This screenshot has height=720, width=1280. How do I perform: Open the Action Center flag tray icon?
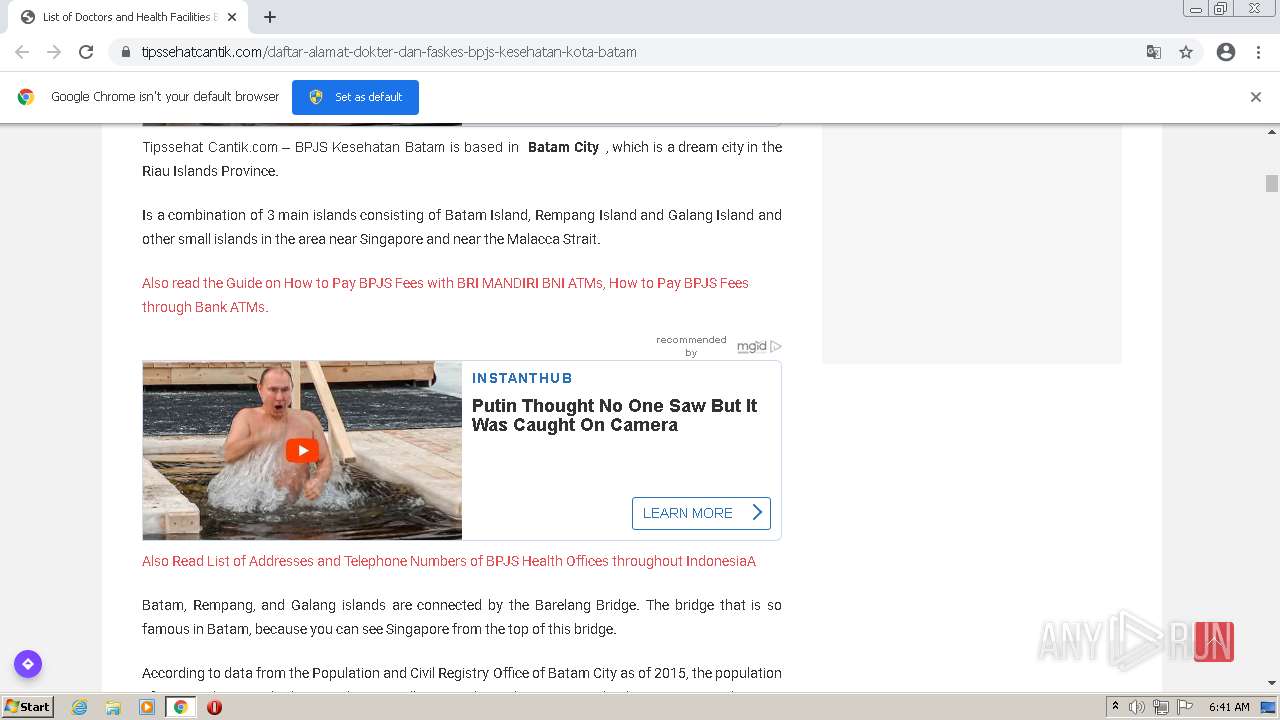1185,707
